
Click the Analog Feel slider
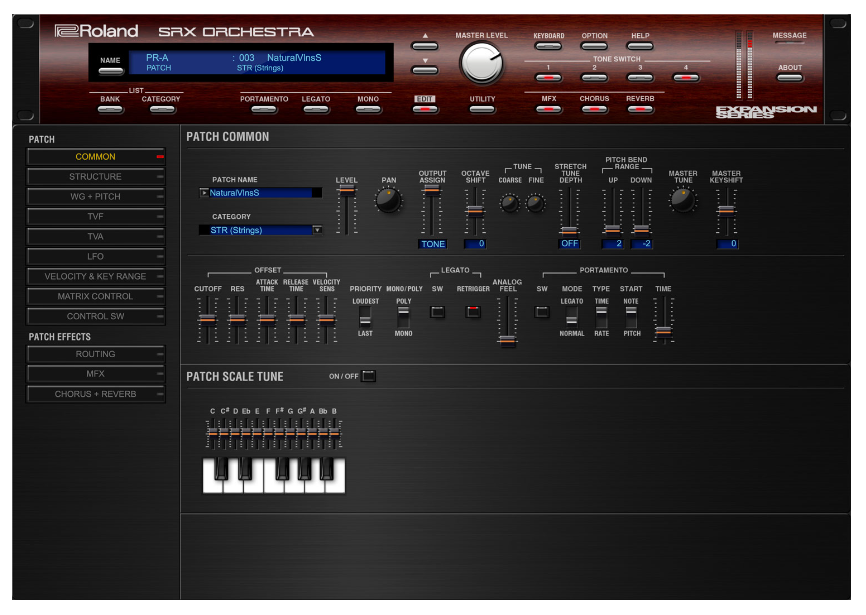507,322
